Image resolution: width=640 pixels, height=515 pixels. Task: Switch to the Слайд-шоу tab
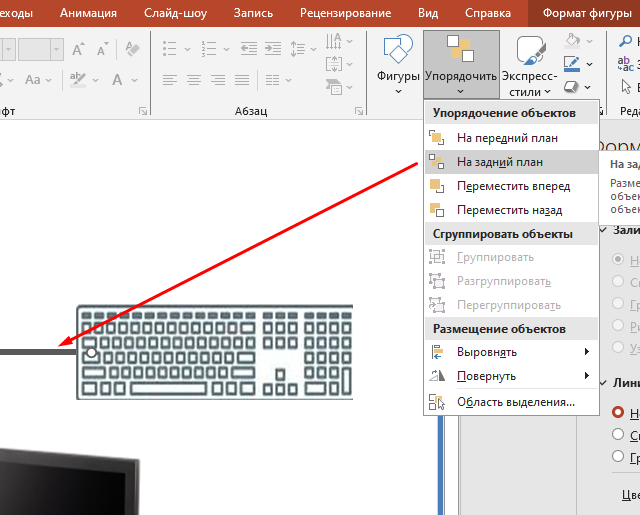(x=176, y=13)
